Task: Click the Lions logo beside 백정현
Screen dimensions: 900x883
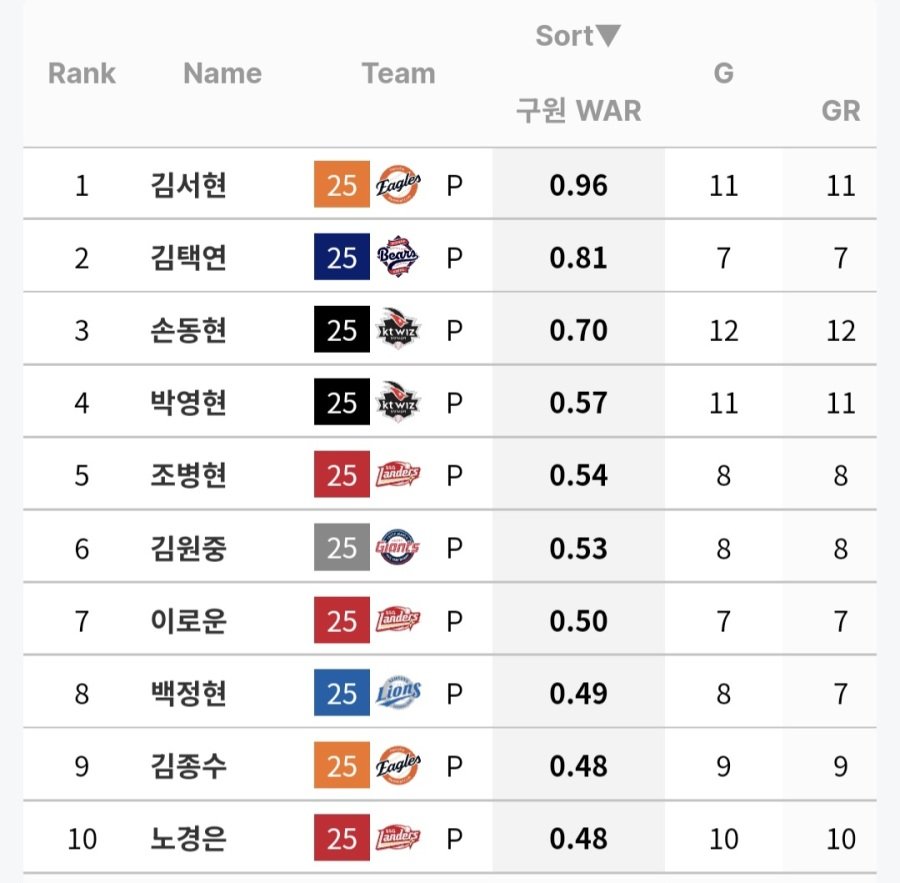Action: click(x=398, y=692)
